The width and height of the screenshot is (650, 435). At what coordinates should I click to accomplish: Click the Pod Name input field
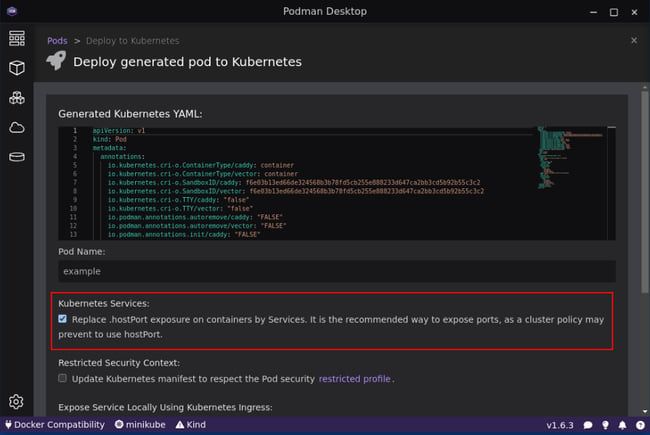pos(336,271)
